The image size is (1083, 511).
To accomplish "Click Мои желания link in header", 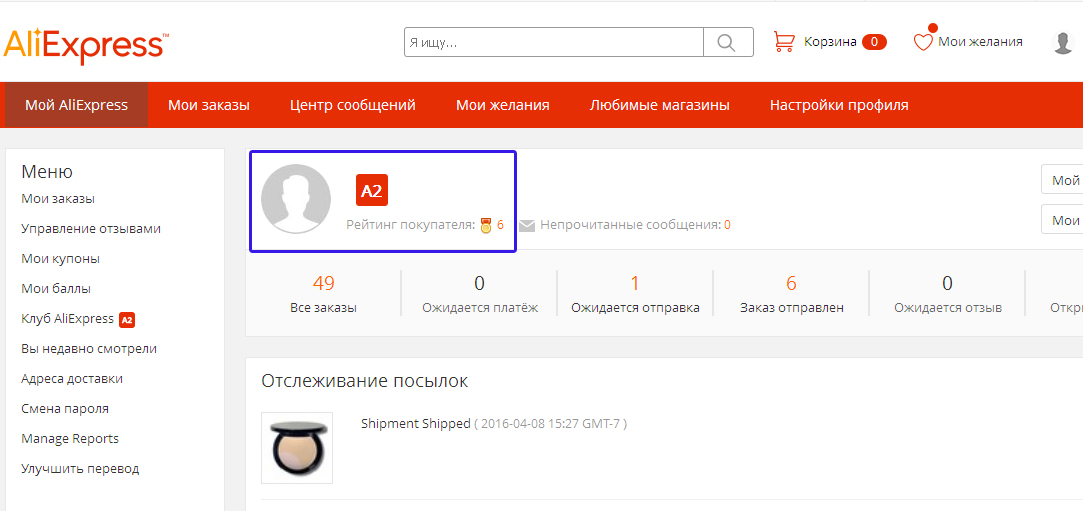I will (x=980, y=41).
